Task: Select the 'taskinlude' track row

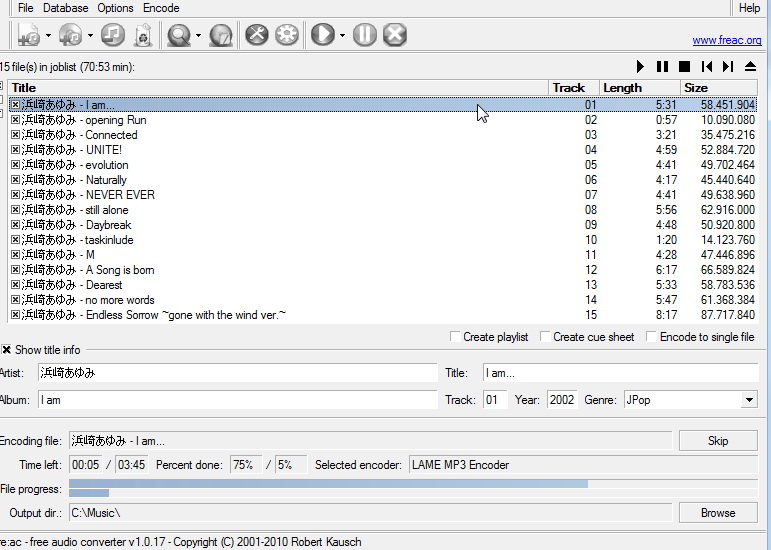Action: 383,240
